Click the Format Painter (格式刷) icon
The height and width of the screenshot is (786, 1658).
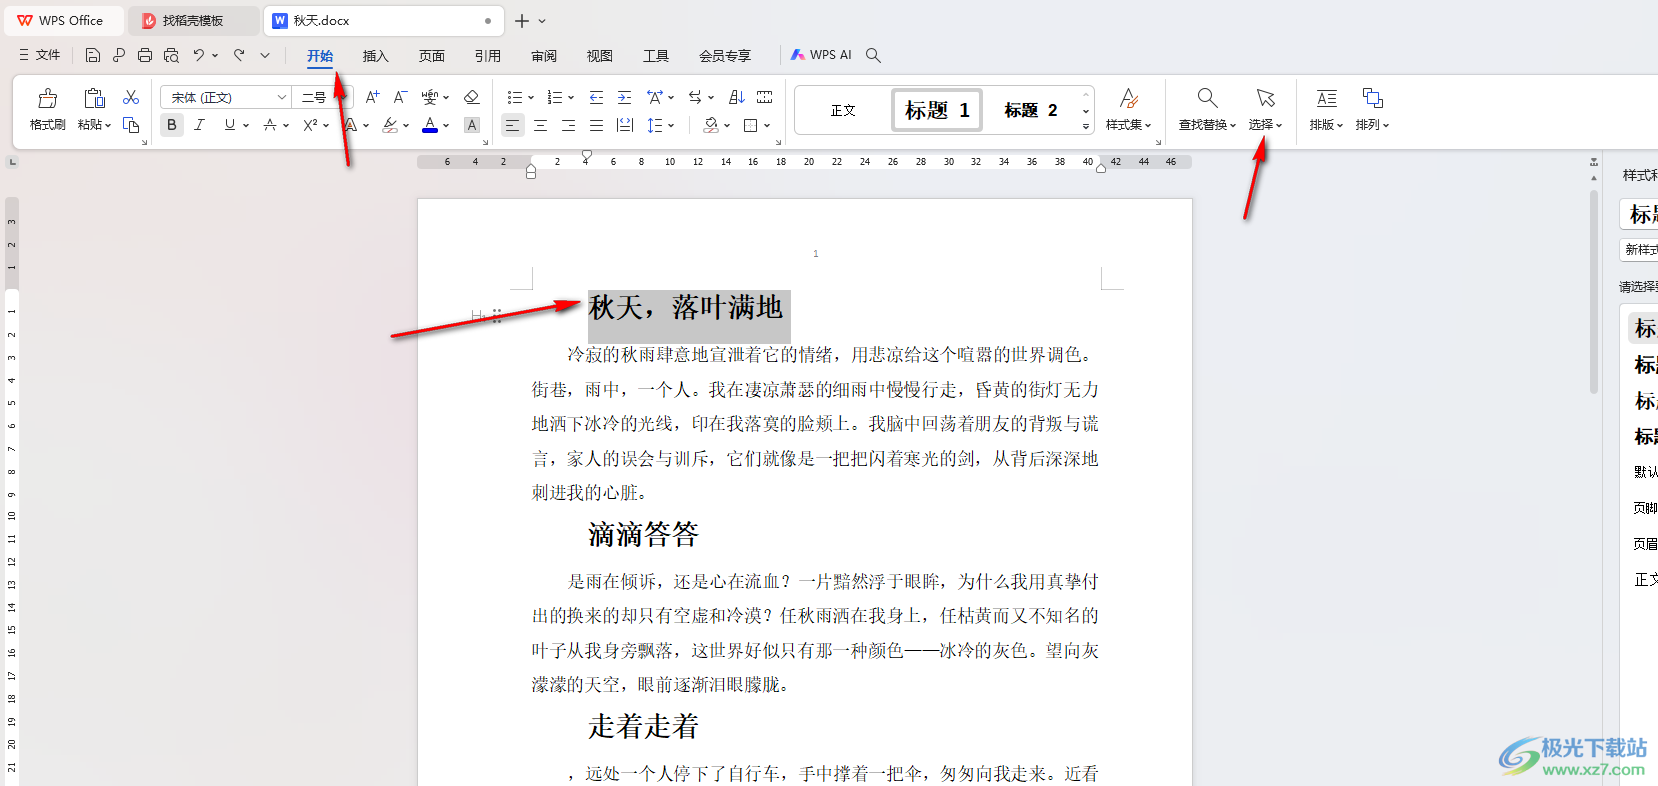click(x=47, y=98)
